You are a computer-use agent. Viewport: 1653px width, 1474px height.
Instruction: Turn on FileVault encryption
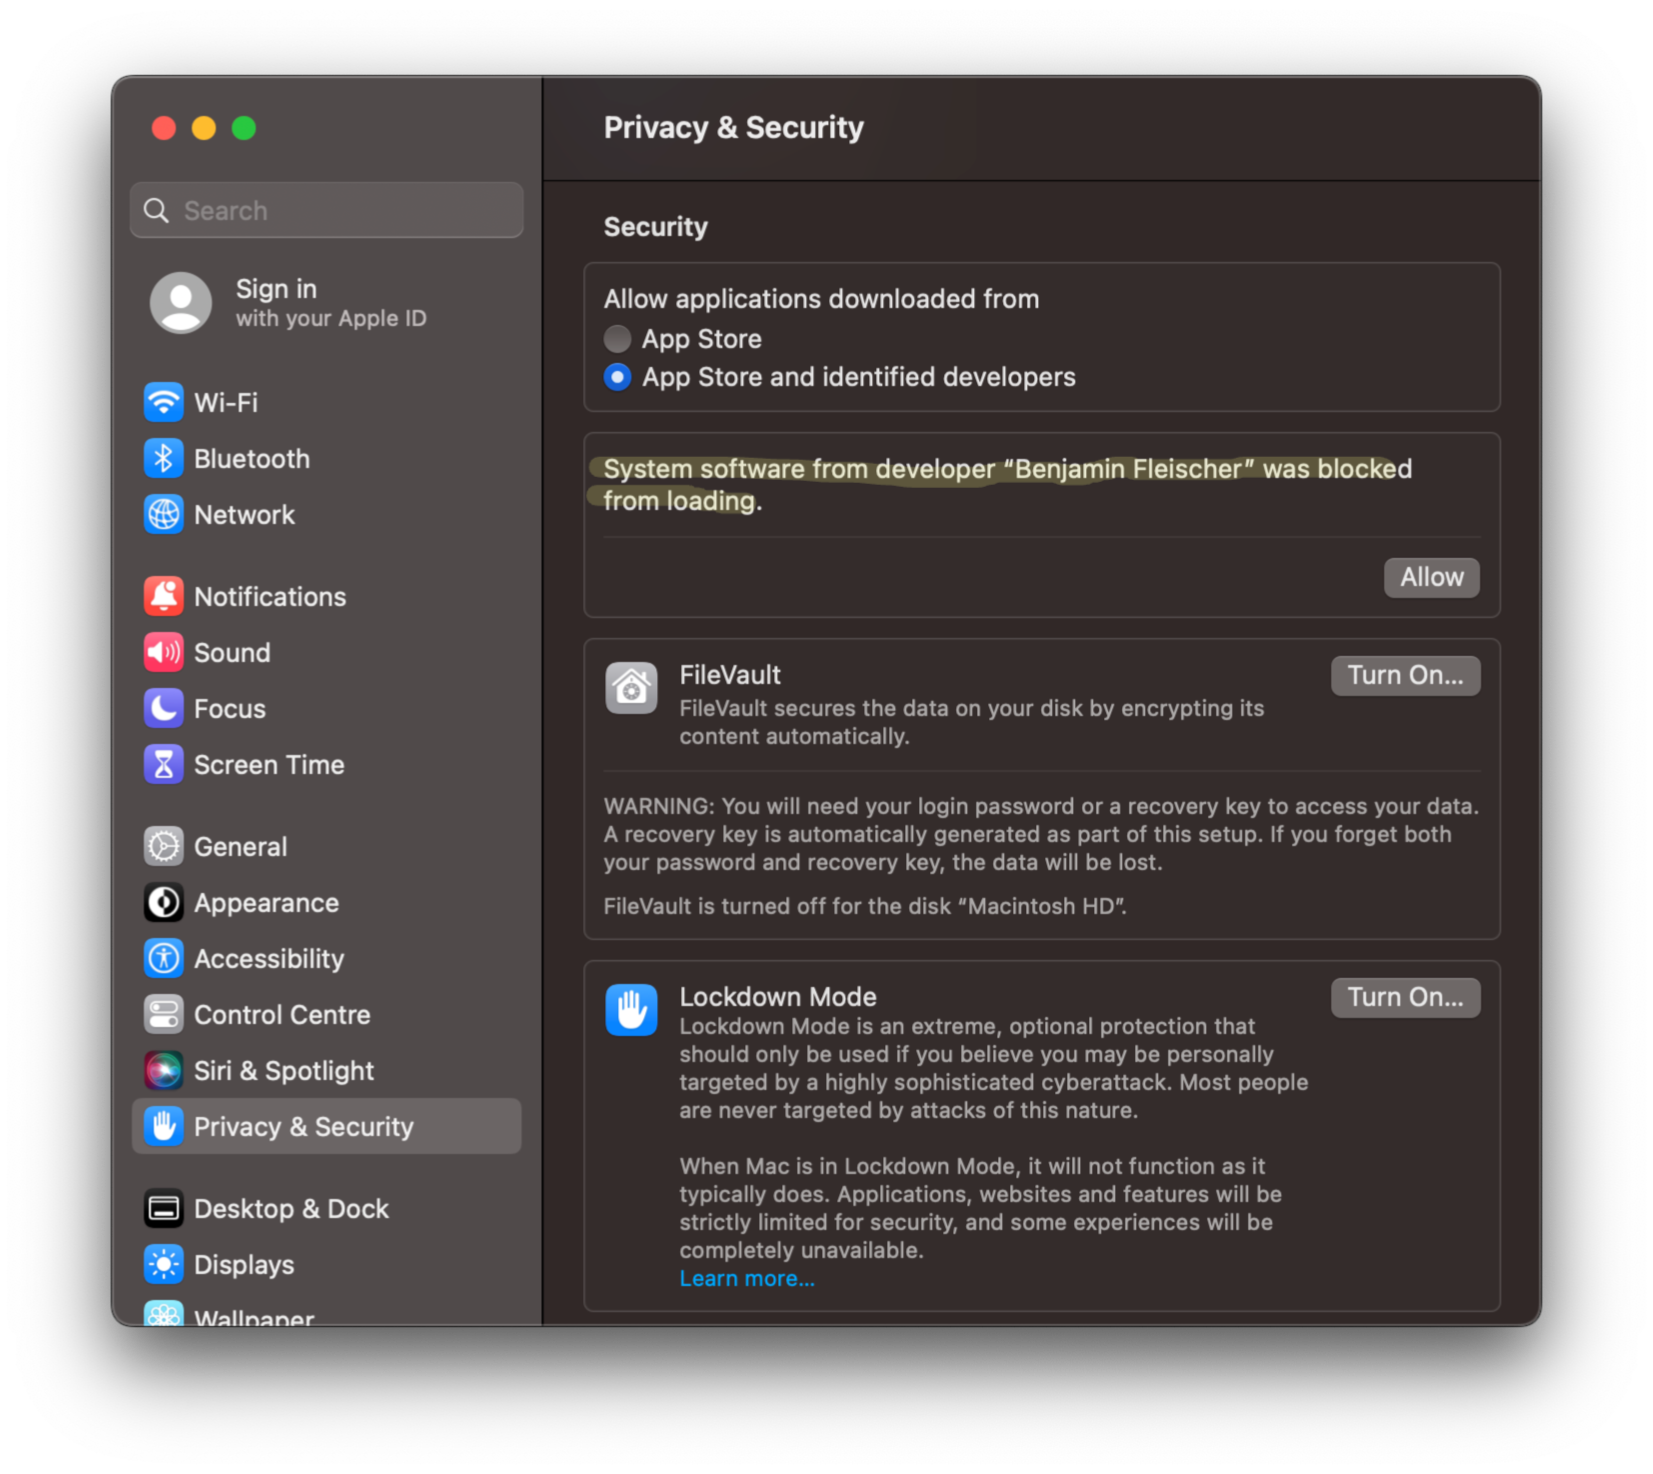(1405, 675)
